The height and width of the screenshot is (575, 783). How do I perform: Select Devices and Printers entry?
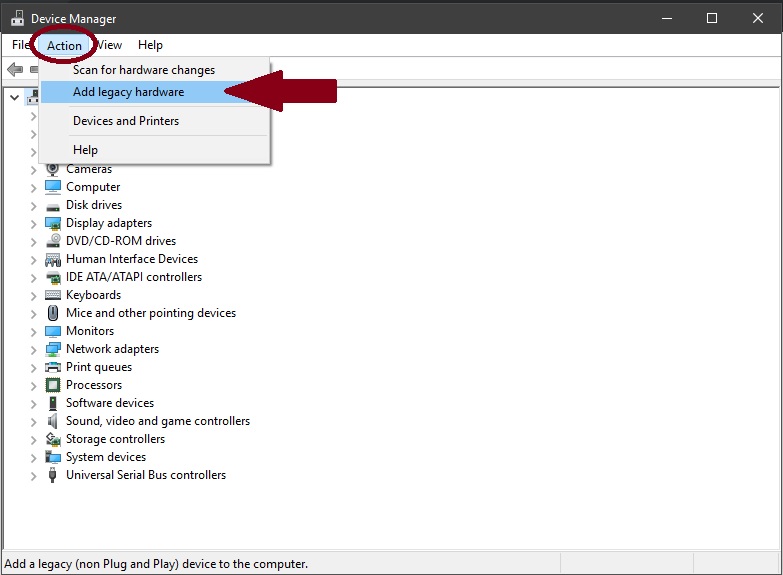pyautogui.click(x=155, y=121)
